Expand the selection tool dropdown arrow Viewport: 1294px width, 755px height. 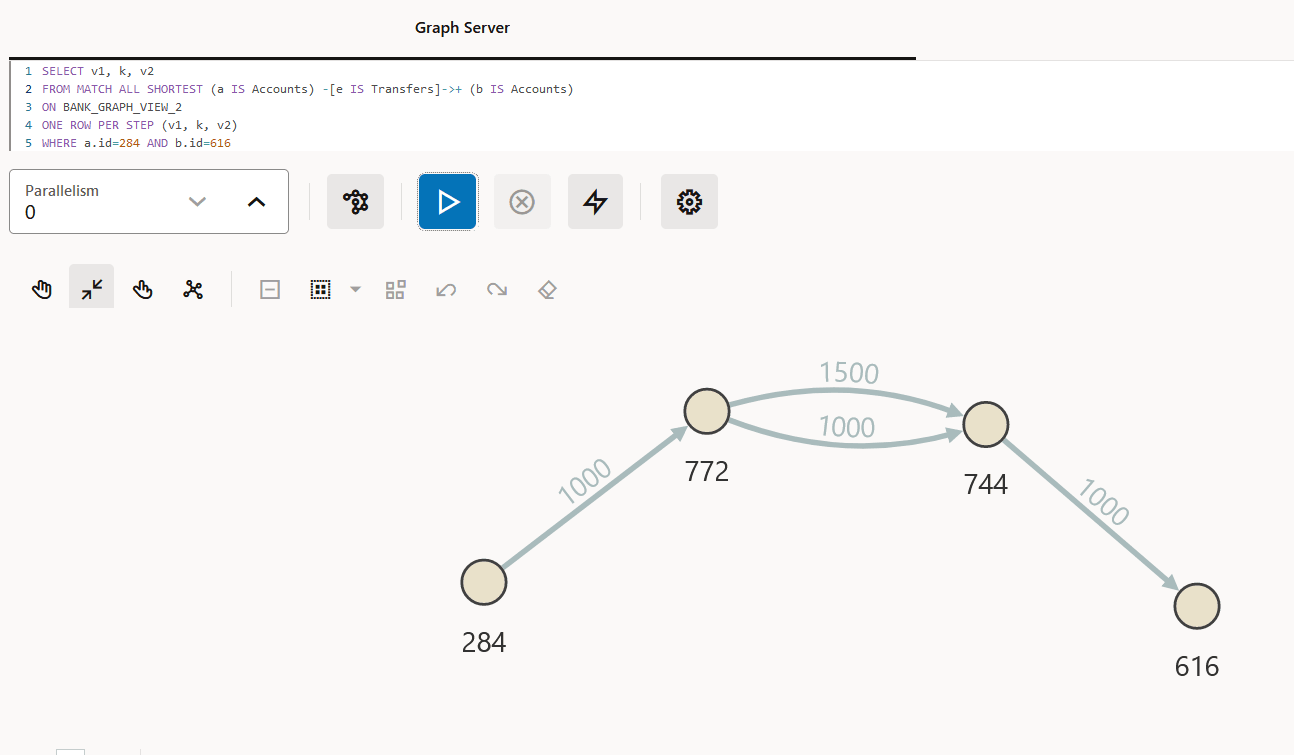[355, 289]
